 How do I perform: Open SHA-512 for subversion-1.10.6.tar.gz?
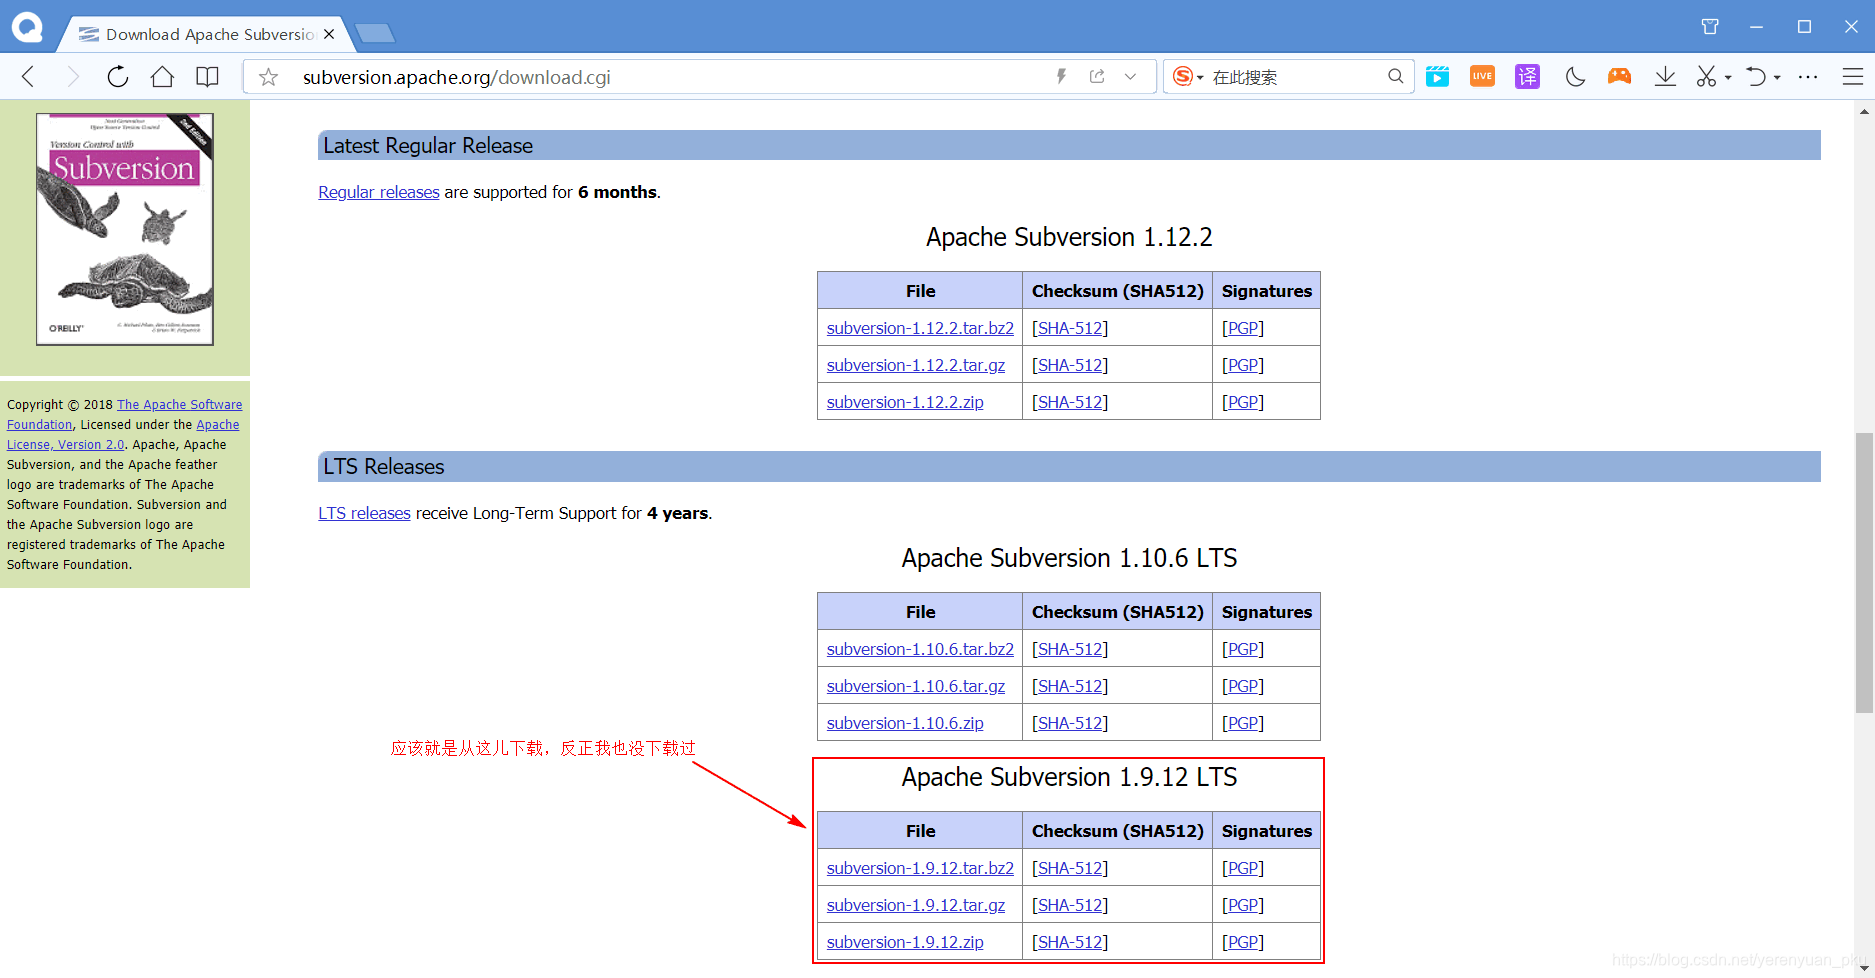(x=1070, y=686)
